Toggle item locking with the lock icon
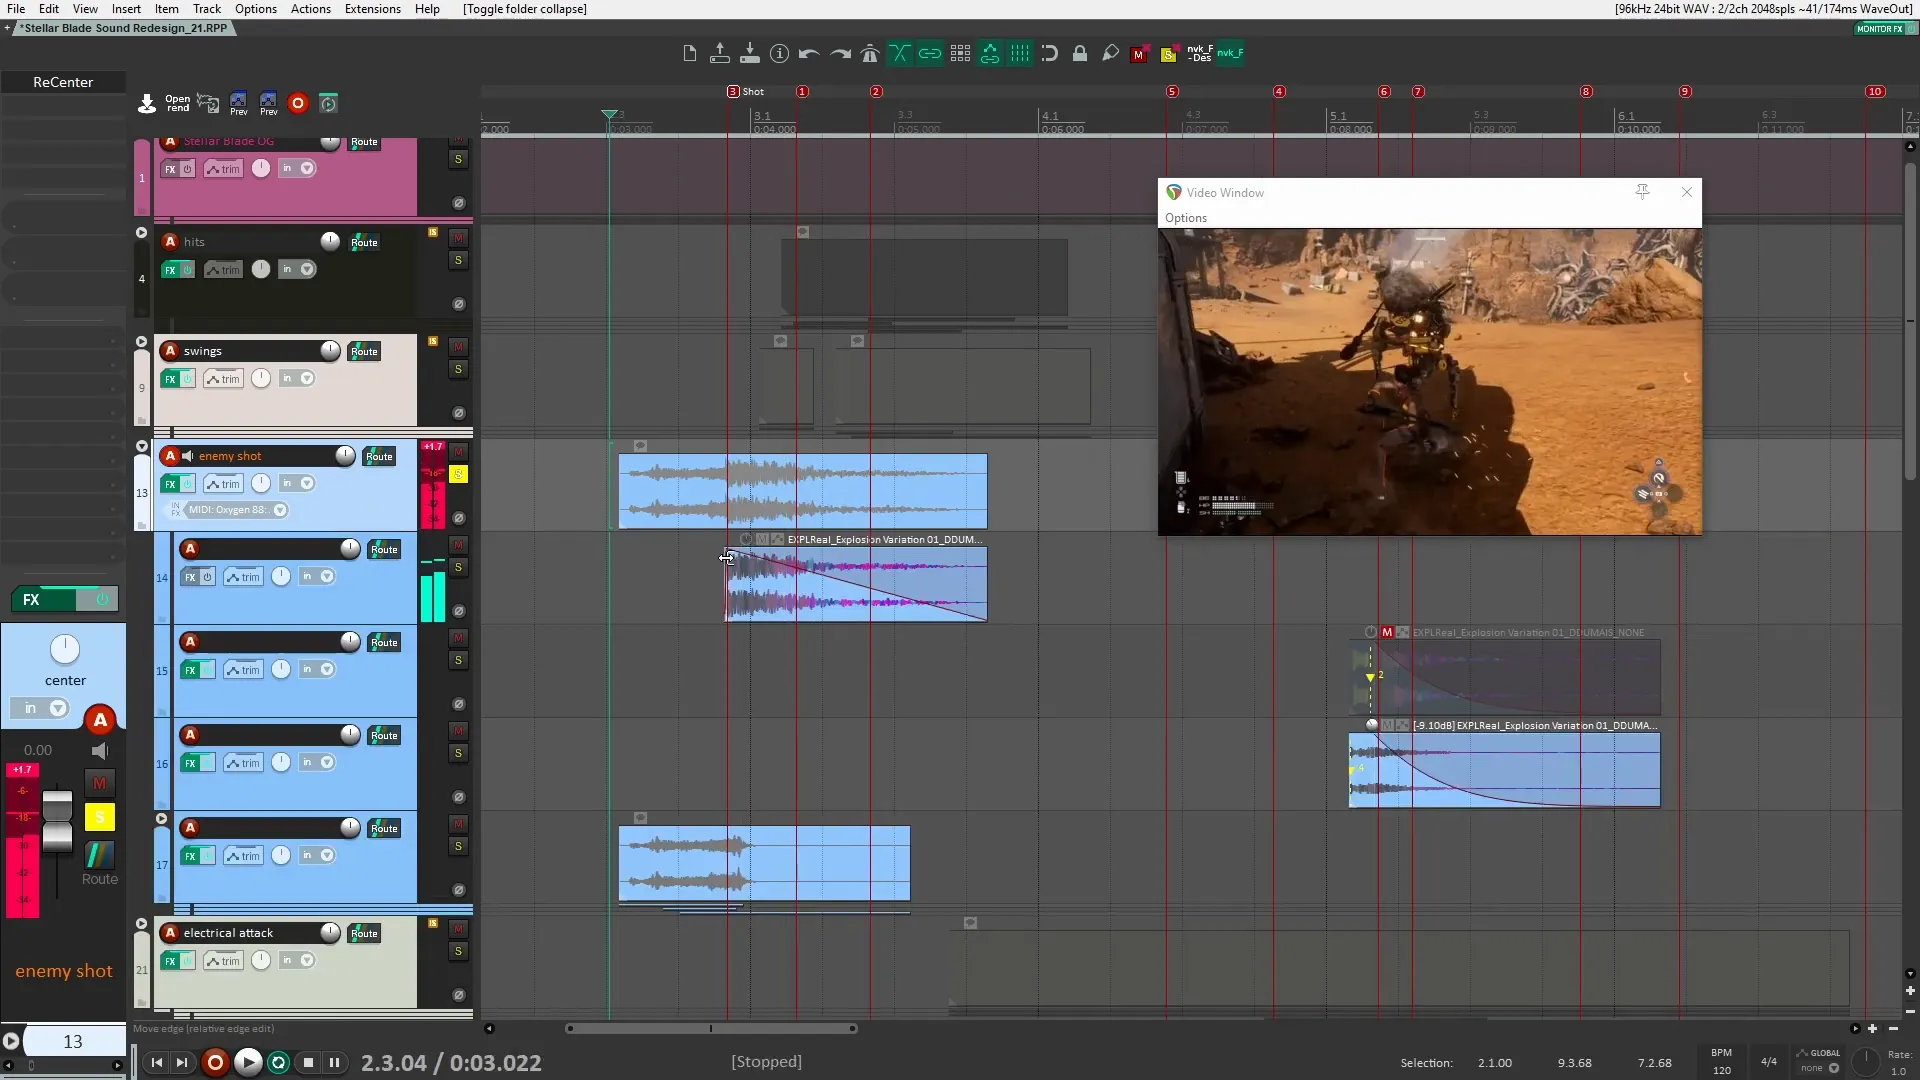The width and height of the screenshot is (1920, 1080). tap(1080, 53)
